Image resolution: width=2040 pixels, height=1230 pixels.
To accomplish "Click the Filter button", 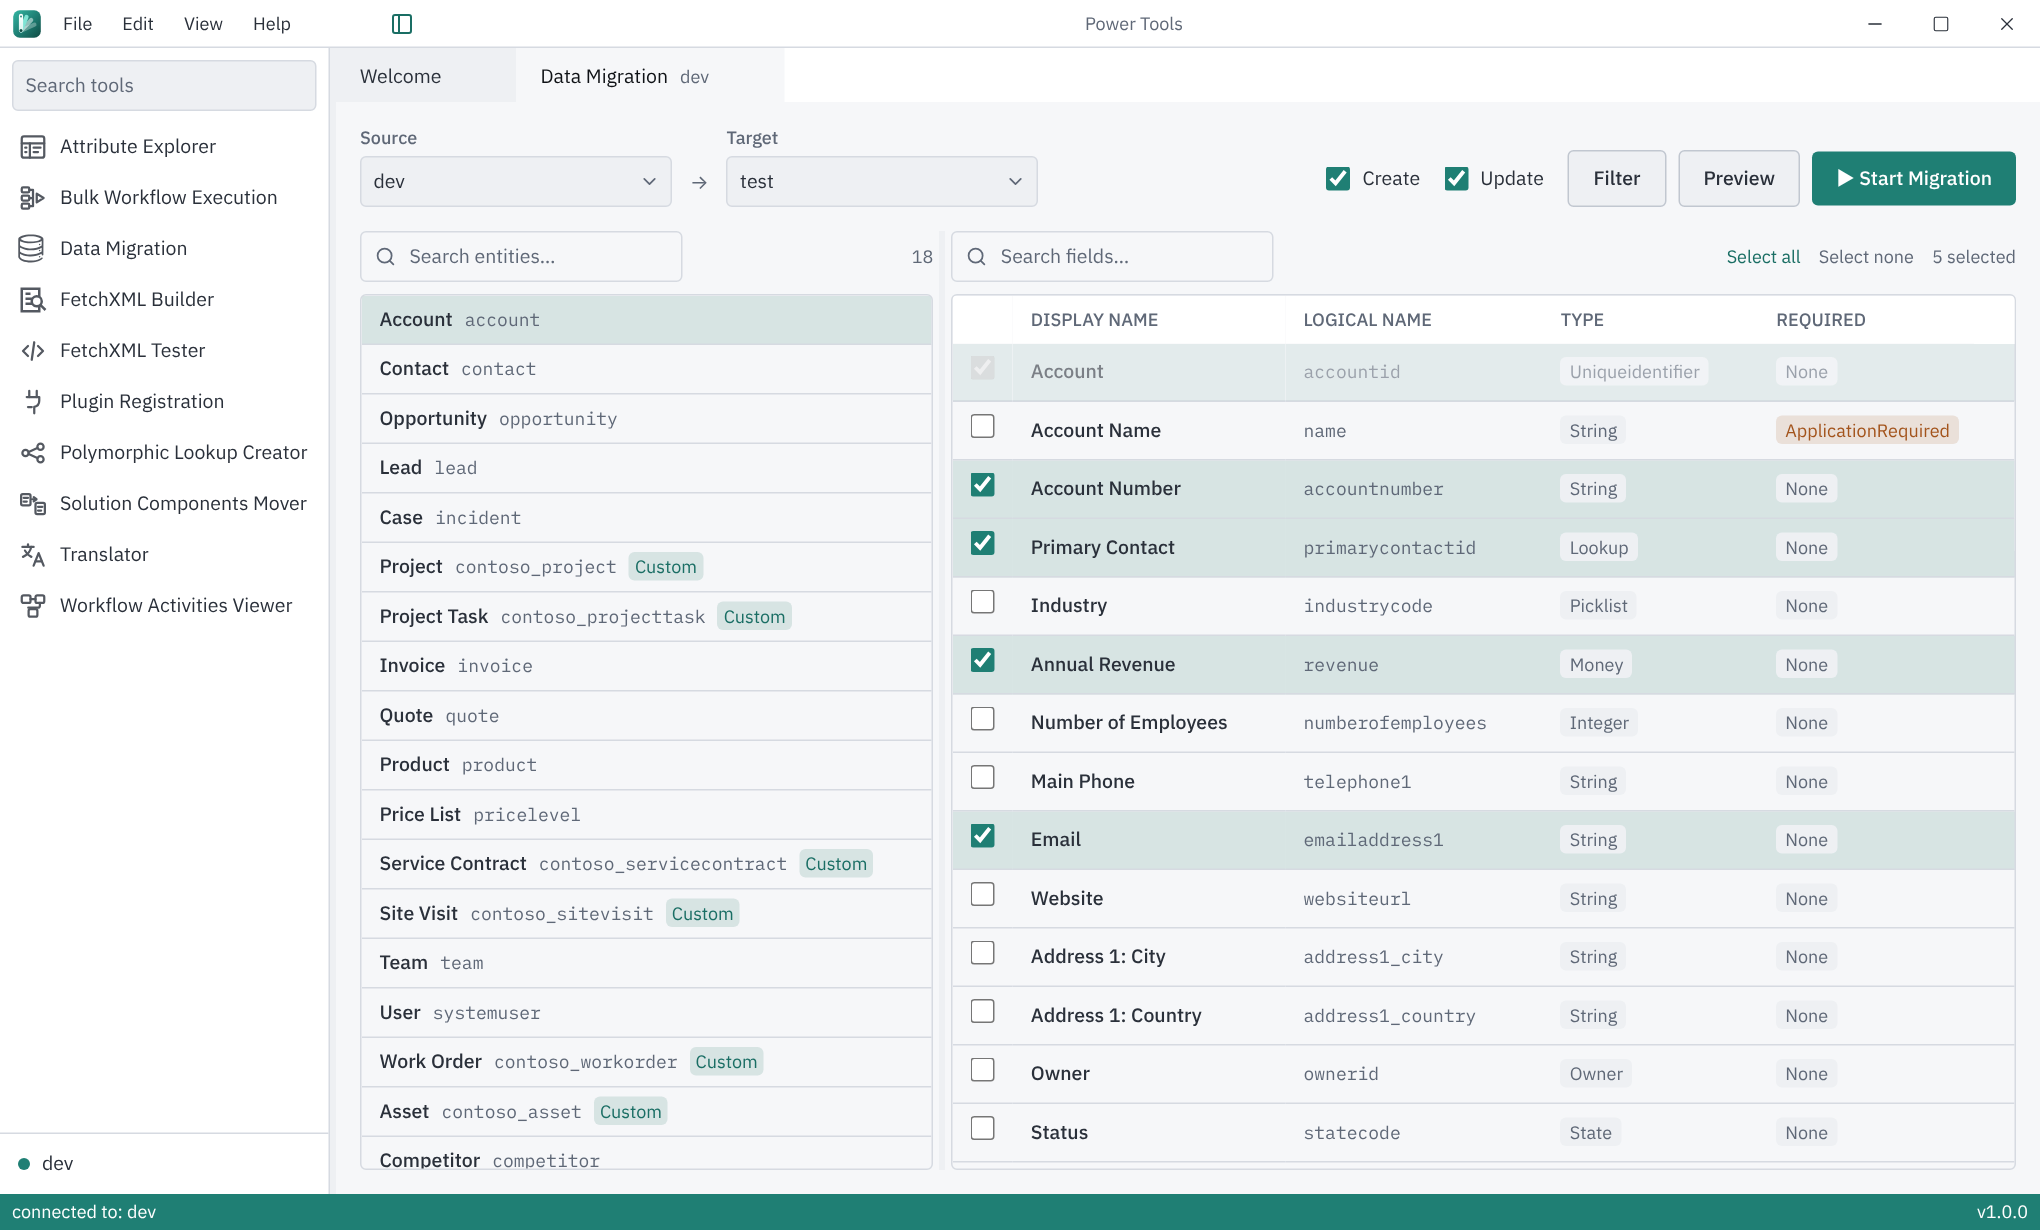I will pos(1616,179).
